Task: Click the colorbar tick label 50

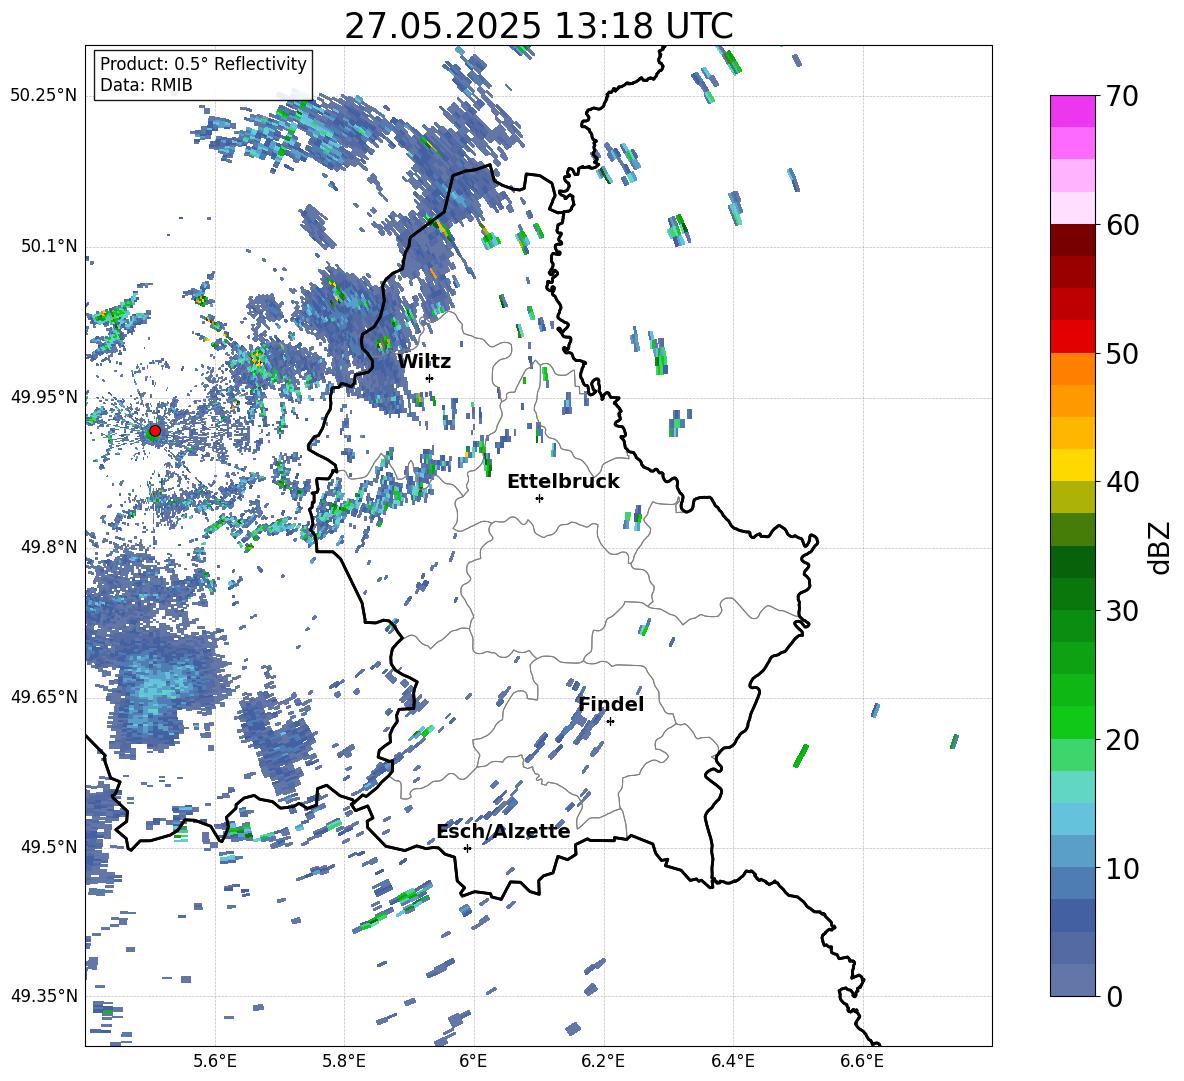Action: [x=1122, y=354]
